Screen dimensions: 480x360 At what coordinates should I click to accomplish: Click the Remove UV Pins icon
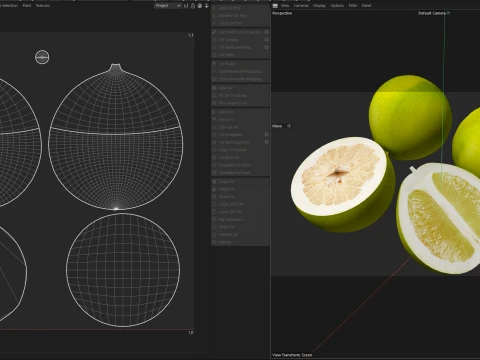214,15
